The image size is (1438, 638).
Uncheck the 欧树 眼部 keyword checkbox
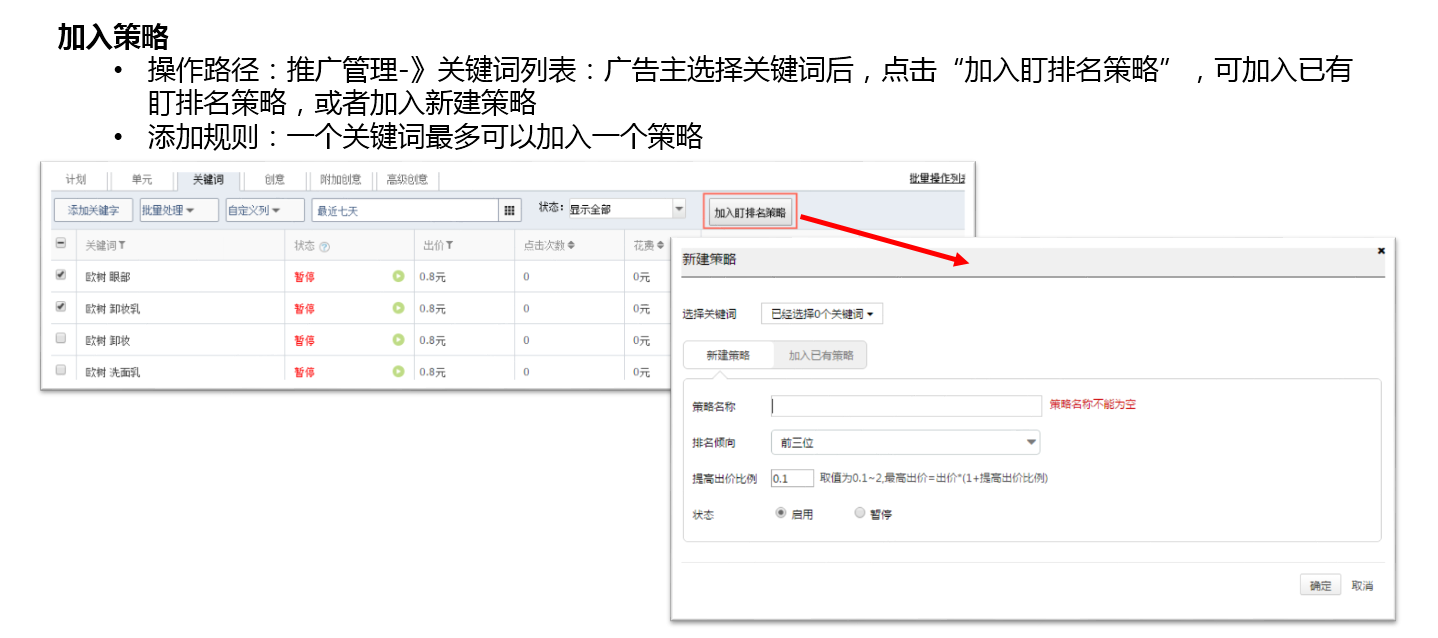click(x=60, y=274)
